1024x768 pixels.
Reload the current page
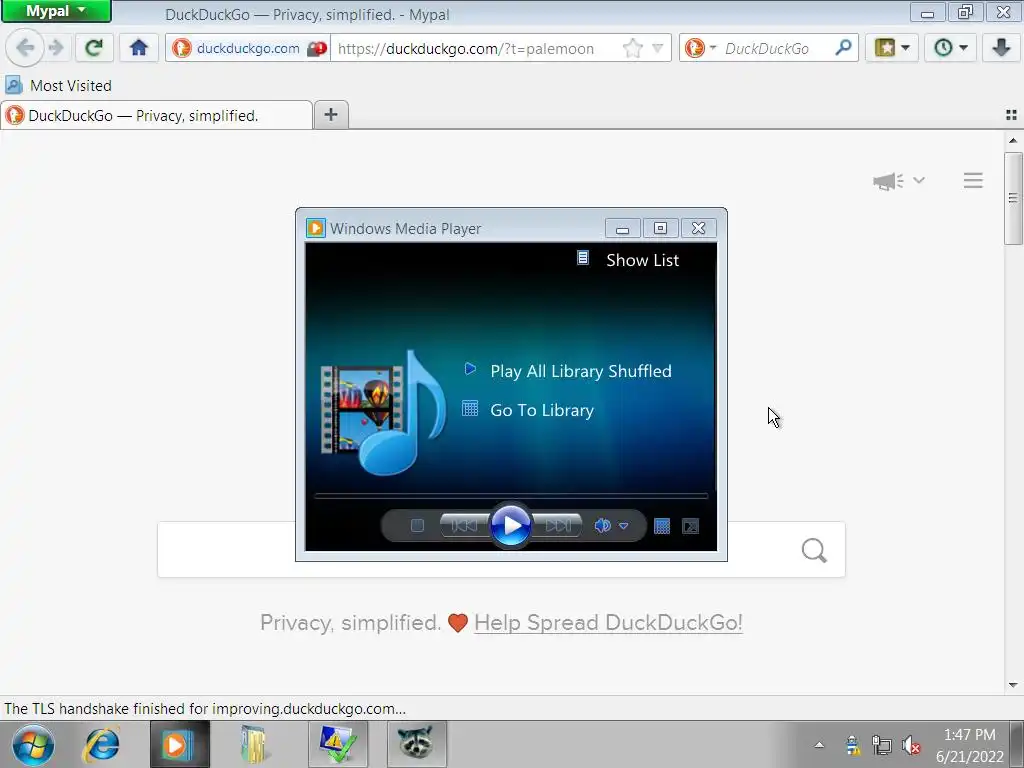tap(95, 48)
